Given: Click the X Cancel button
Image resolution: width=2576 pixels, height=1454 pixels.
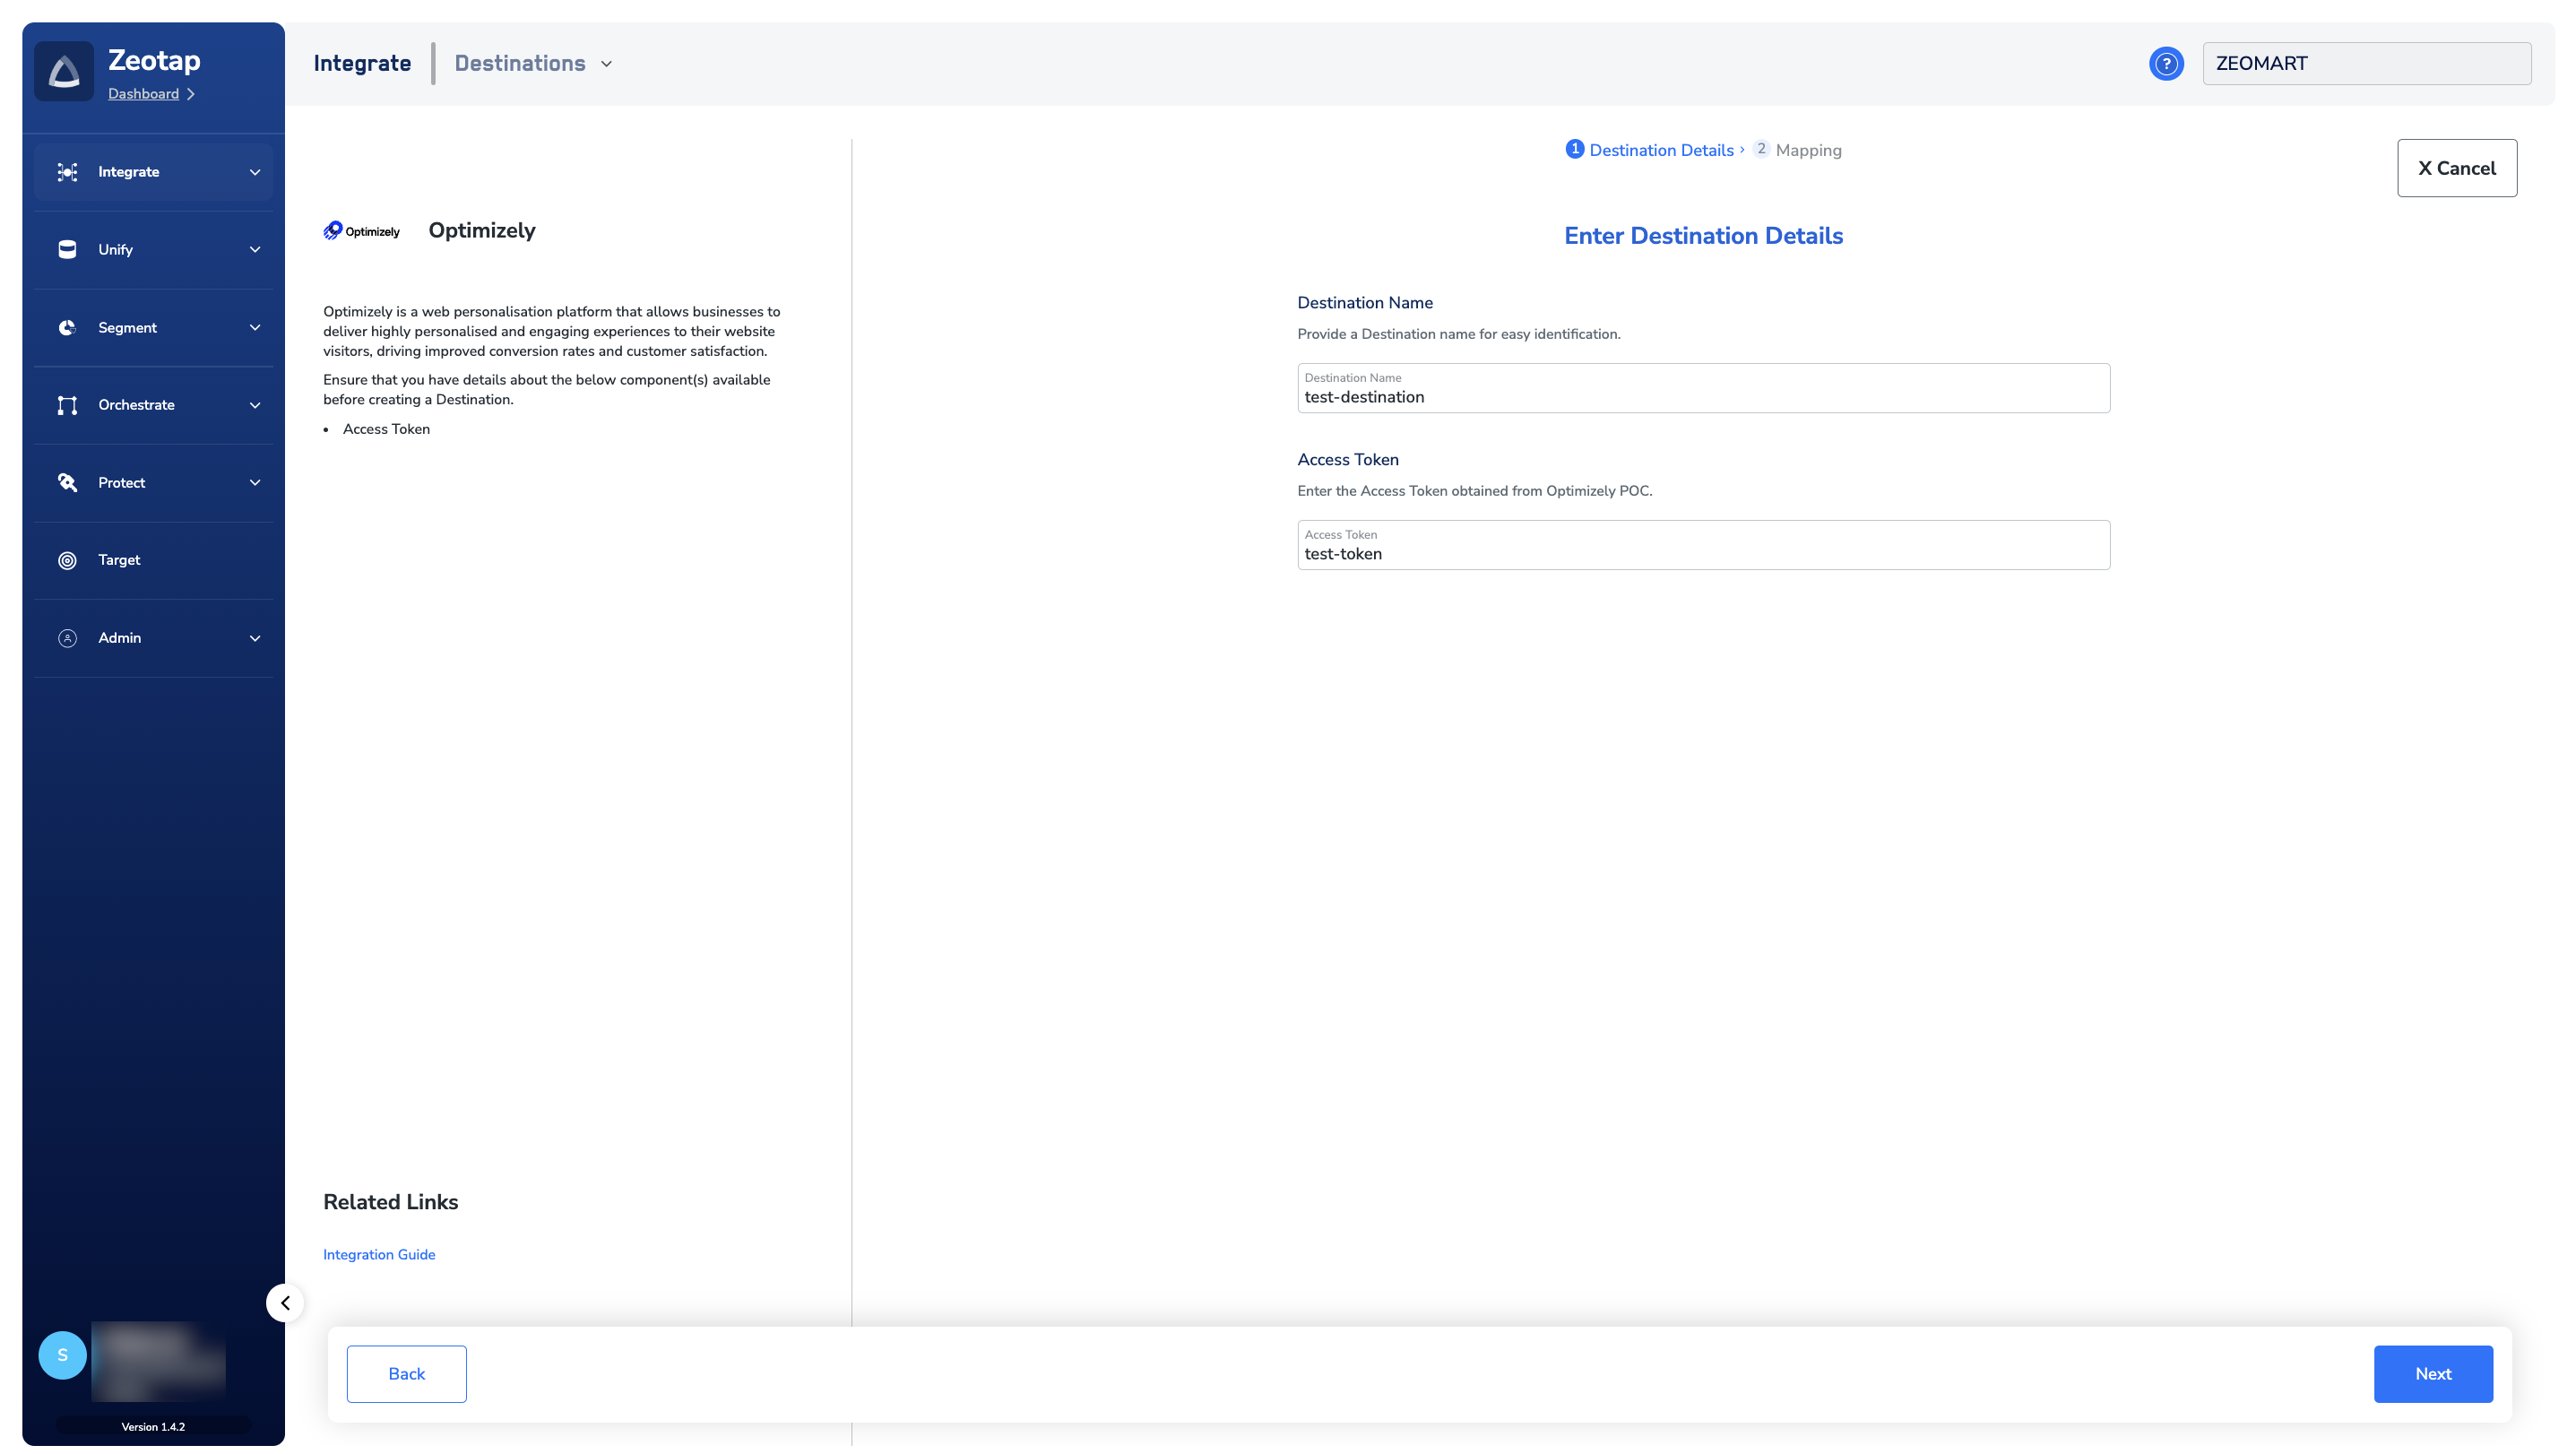Looking at the screenshot, I should (x=2456, y=168).
